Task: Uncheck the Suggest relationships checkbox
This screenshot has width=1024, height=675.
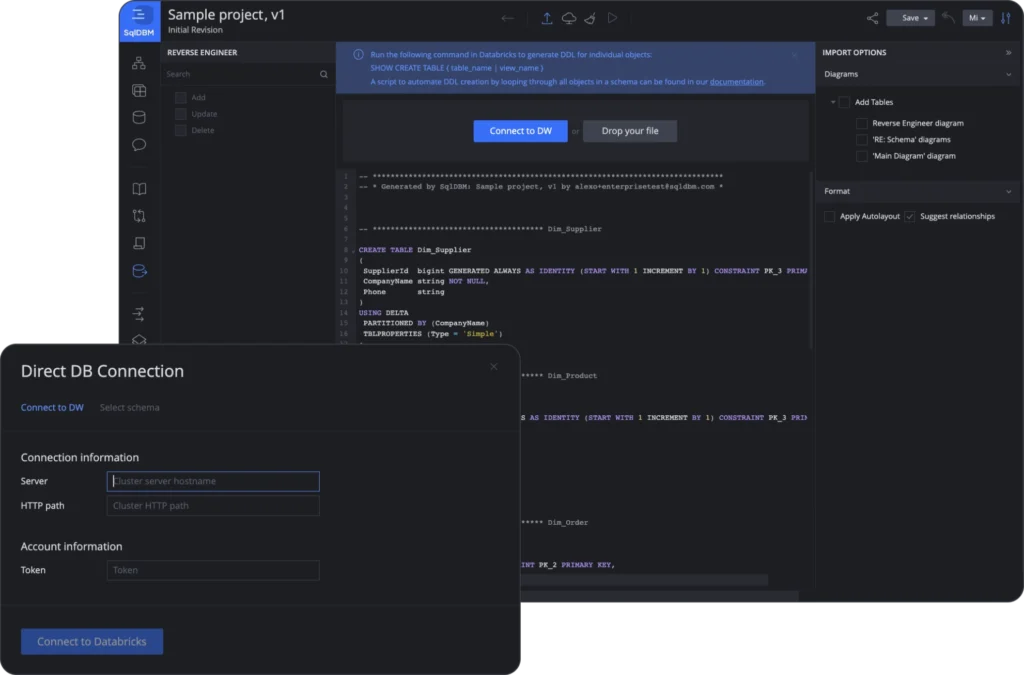Action: coord(909,216)
